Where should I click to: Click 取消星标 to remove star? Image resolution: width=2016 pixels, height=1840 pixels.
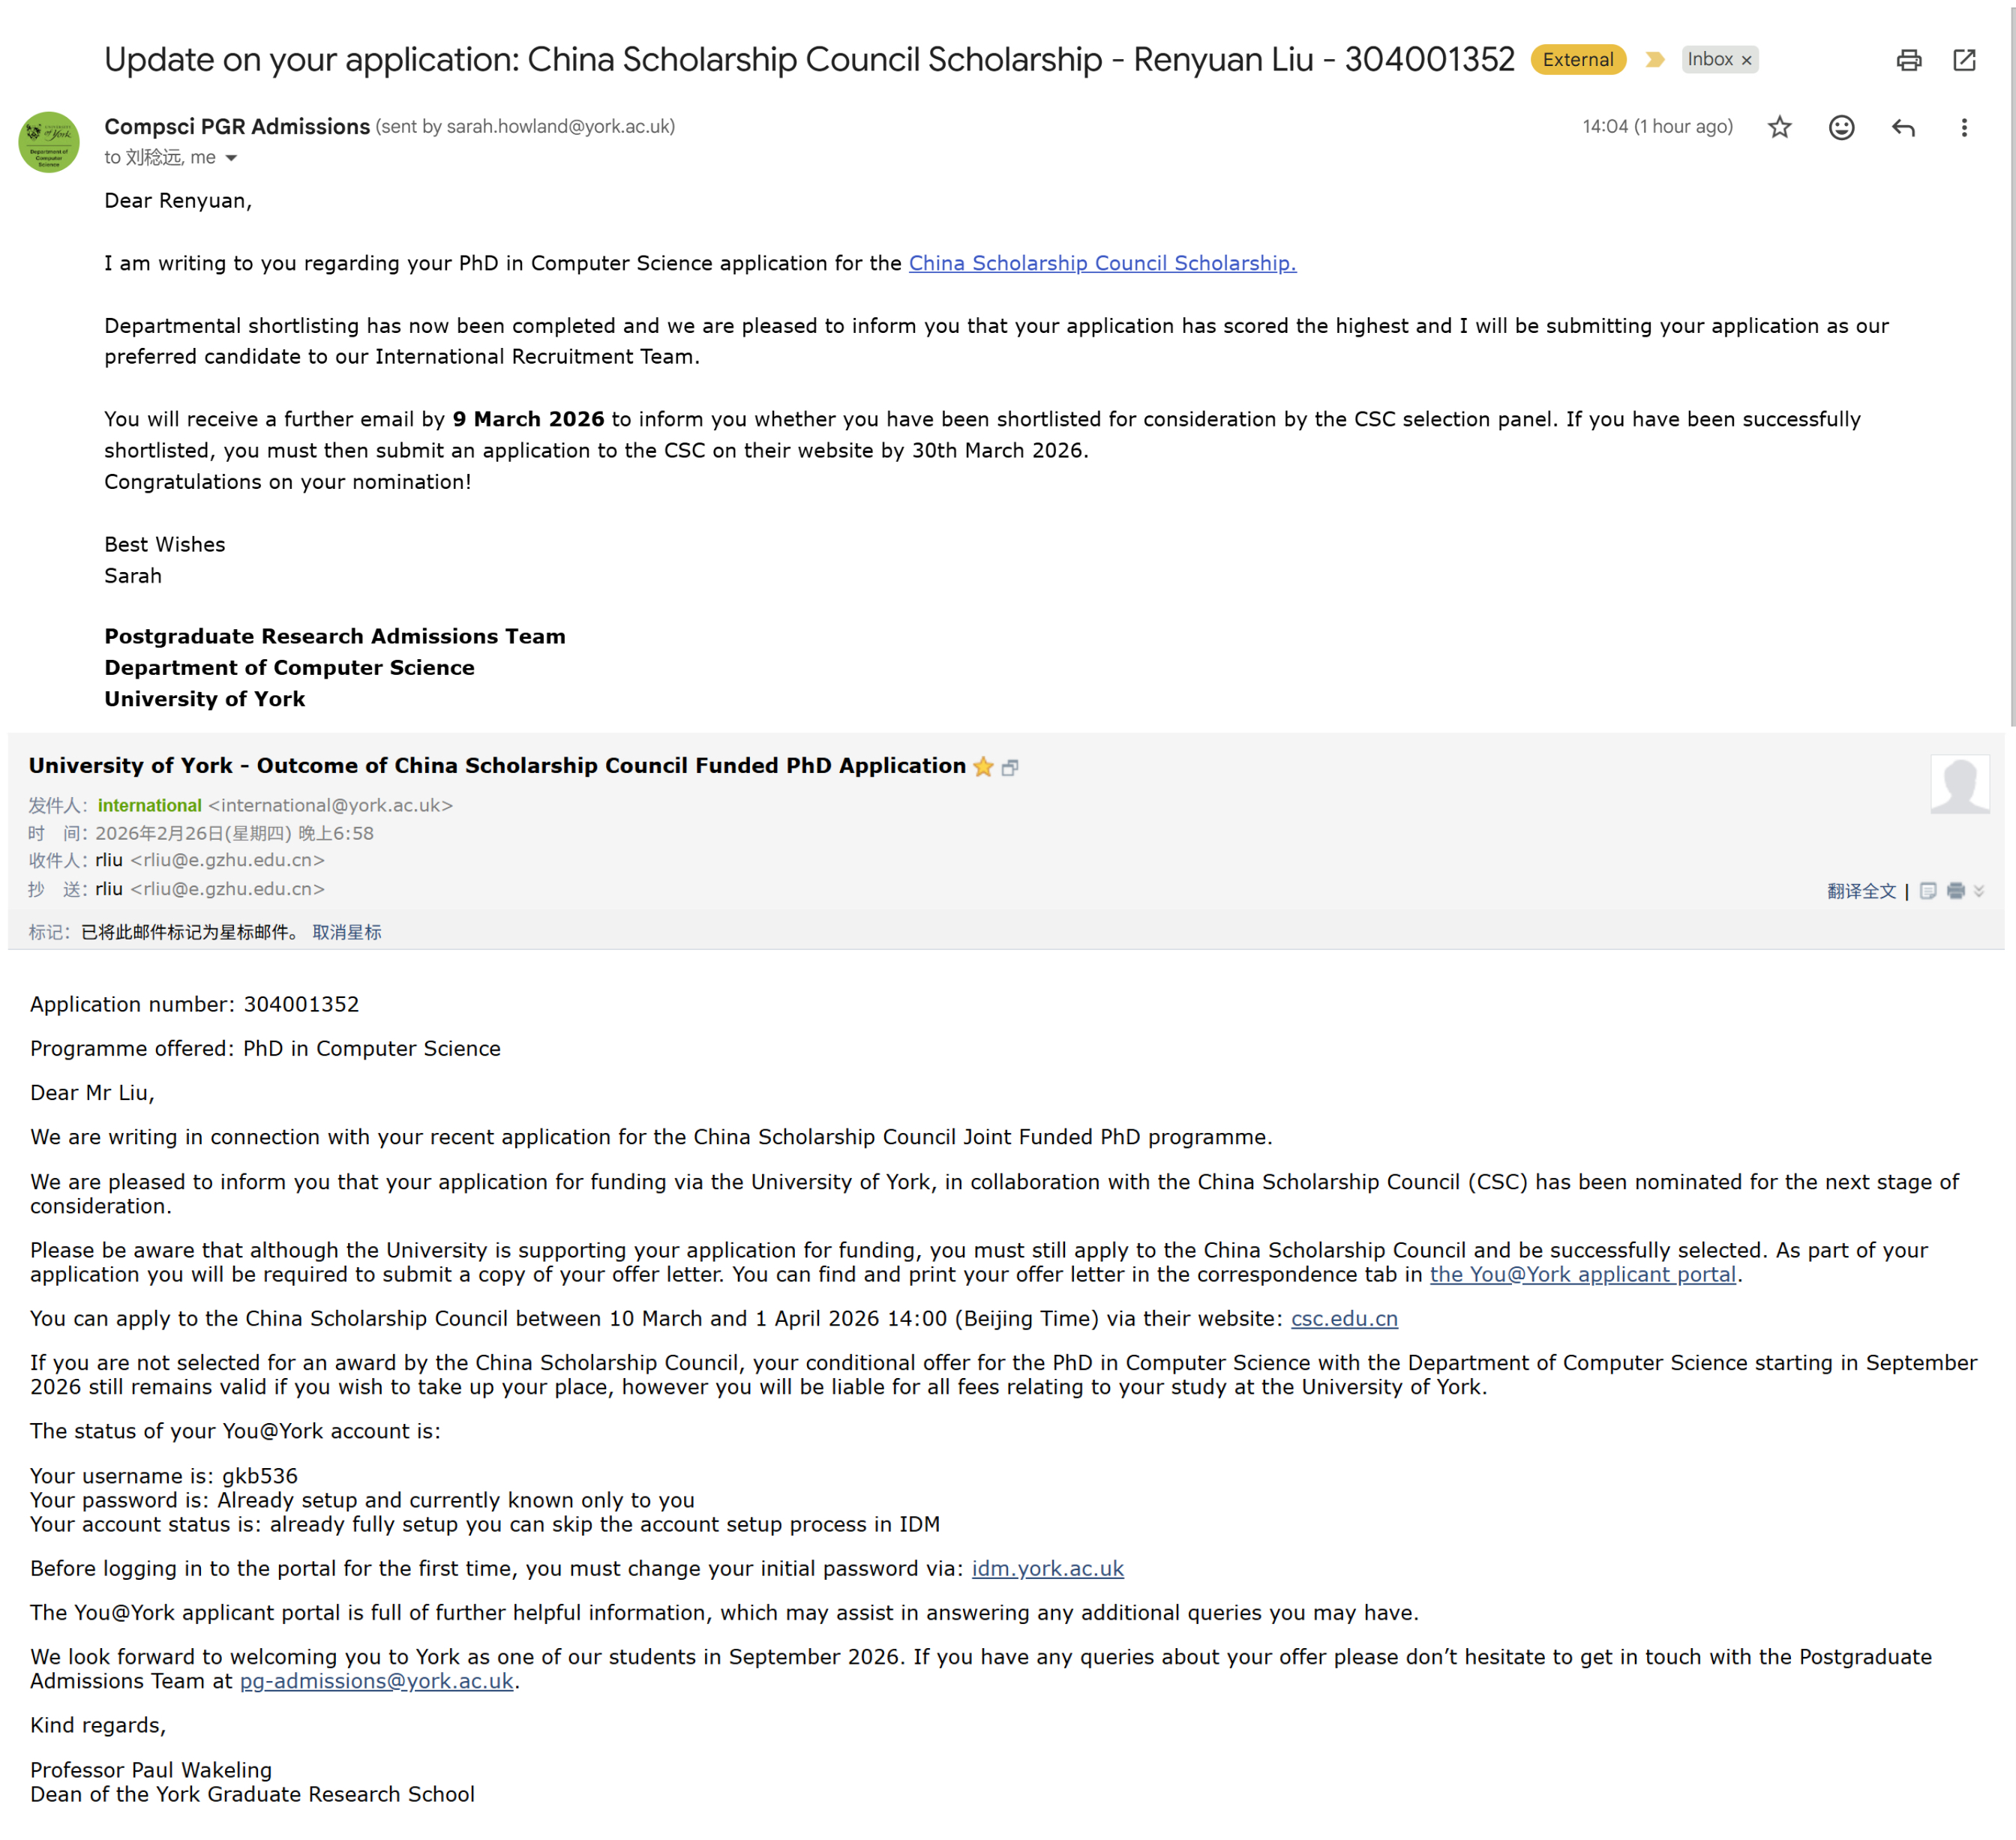[347, 932]
